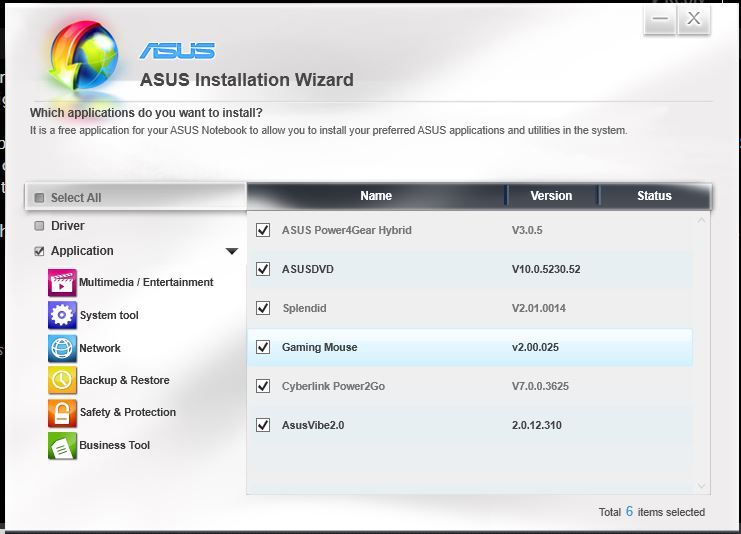Toggle the Select All checkbox

click(40, 198)
